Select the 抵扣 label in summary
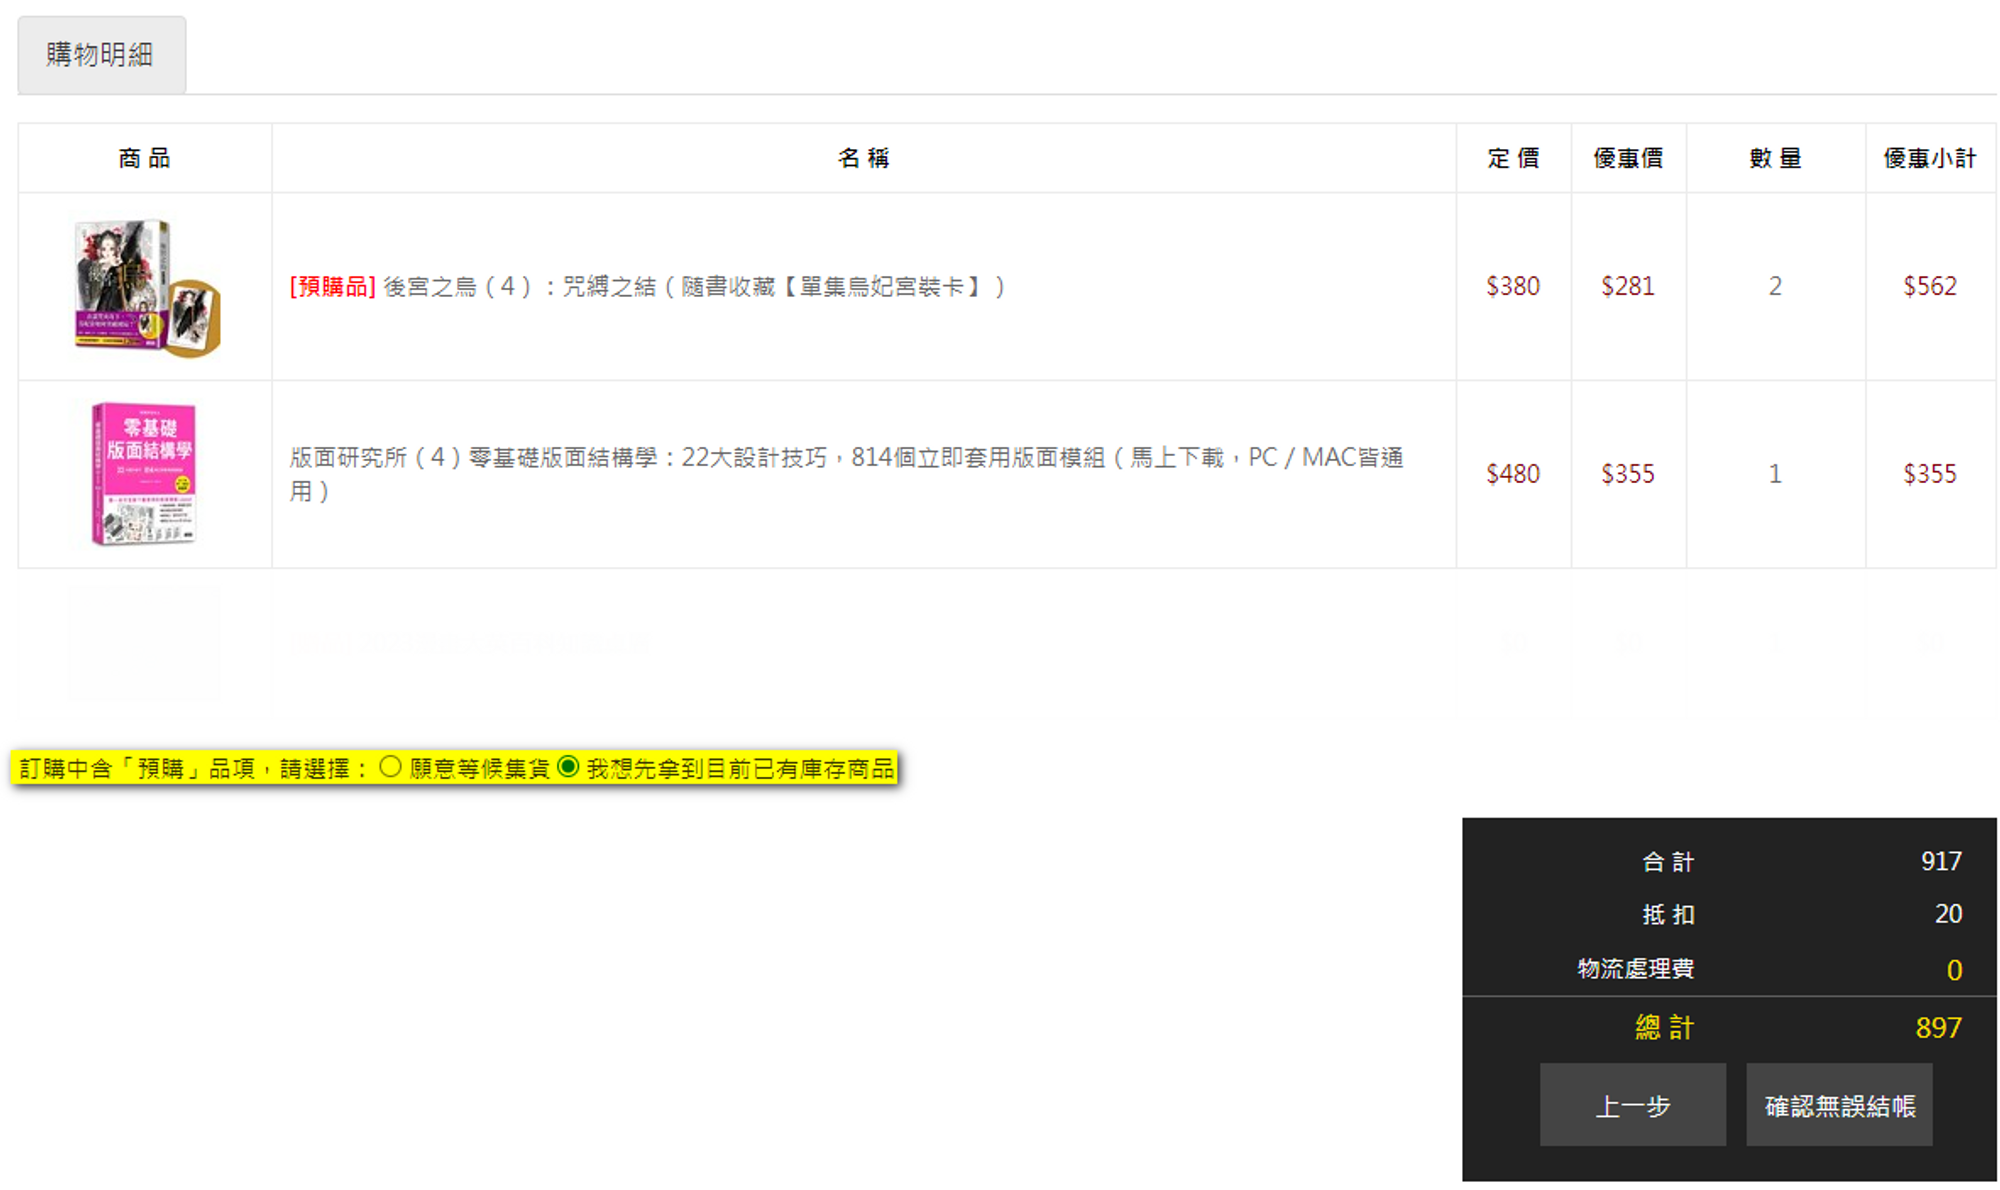 pyautogui.click(x=1668, y=915)
